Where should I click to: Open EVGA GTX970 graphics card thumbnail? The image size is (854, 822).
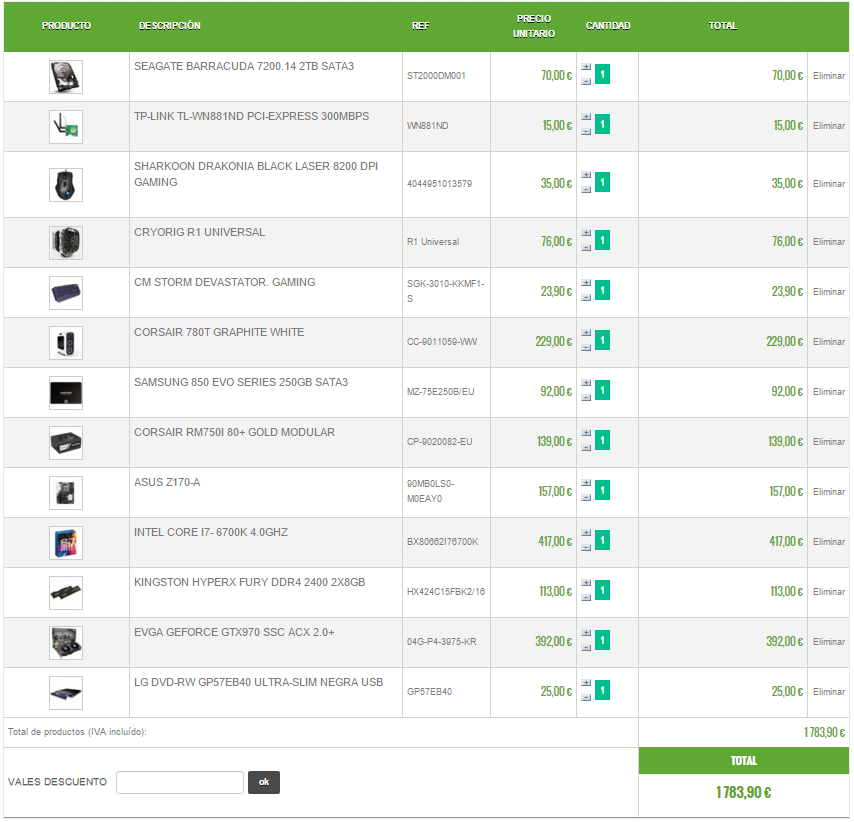tap(66, 643)
